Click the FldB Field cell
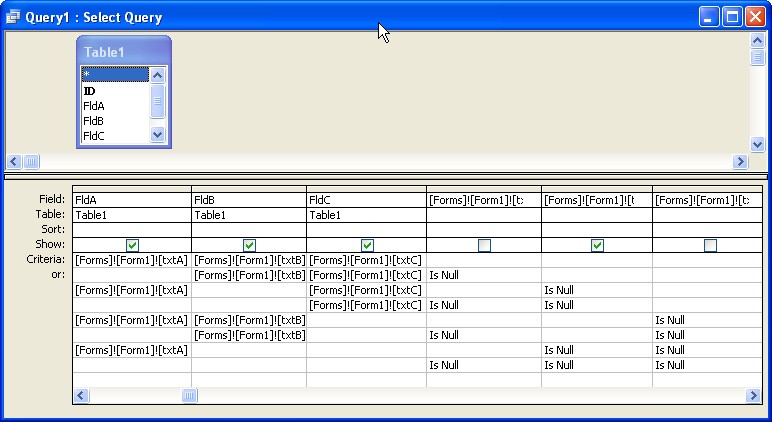This screenshot has height=422, width=772. pyautogui.click(x=249, y=200)
